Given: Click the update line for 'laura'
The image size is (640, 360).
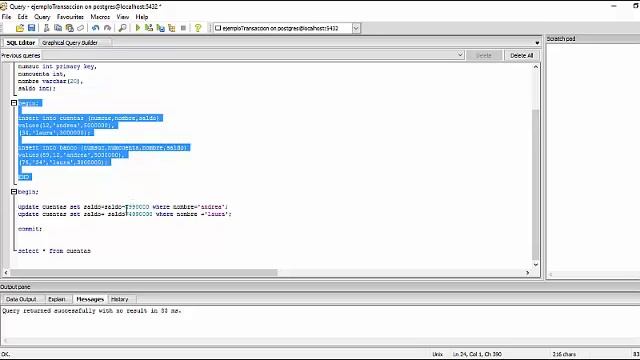Looking at the screenshot, I should 124,214.
